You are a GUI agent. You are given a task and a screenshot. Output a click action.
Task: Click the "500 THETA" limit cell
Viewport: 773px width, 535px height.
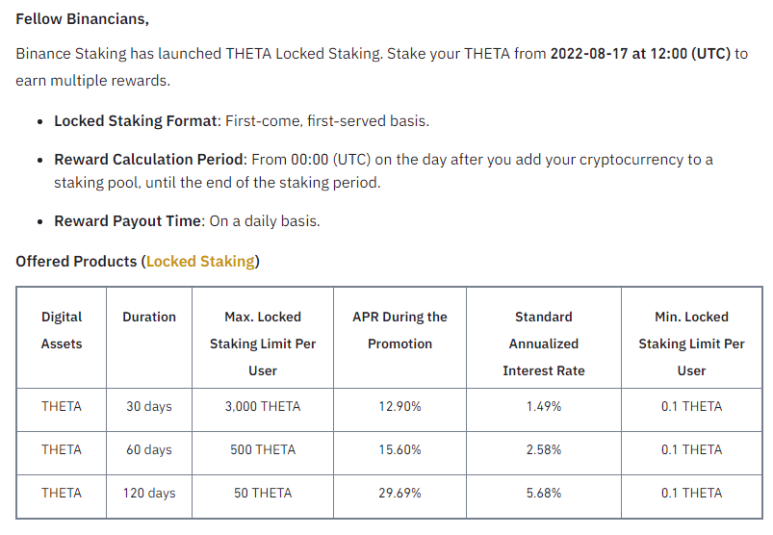click(263, 450)
